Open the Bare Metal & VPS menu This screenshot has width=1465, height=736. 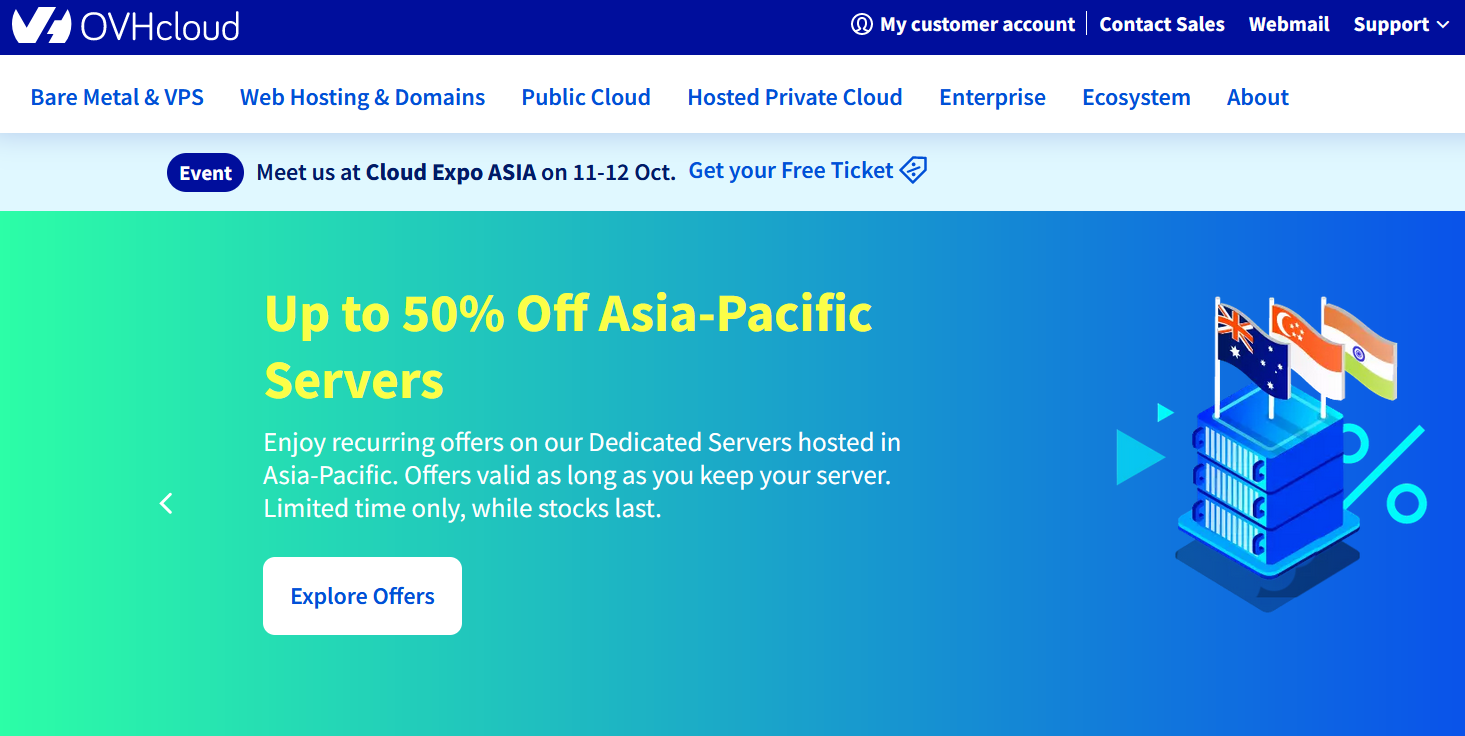point(117,97)
